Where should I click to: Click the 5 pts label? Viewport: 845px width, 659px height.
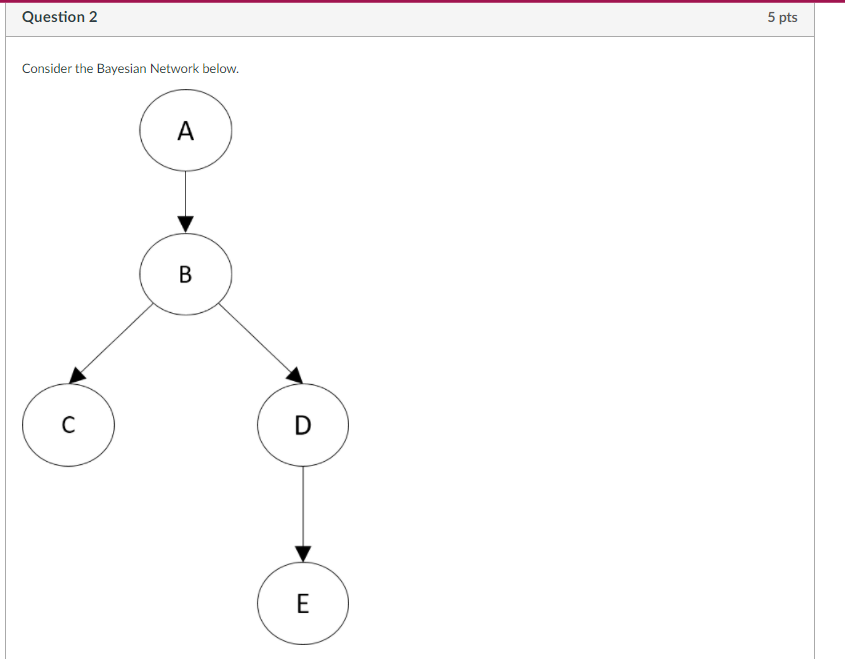tap(782, 16)
